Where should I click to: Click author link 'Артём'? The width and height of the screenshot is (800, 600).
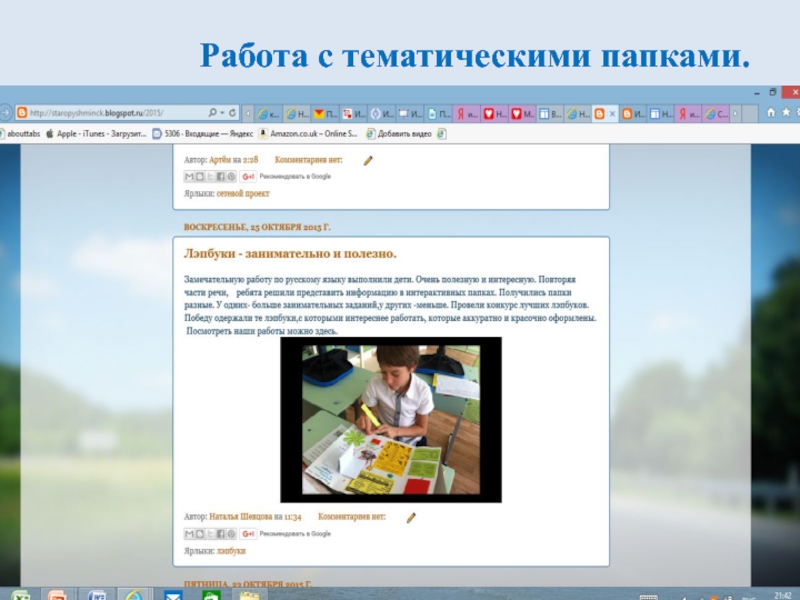(x=220, y=160)
